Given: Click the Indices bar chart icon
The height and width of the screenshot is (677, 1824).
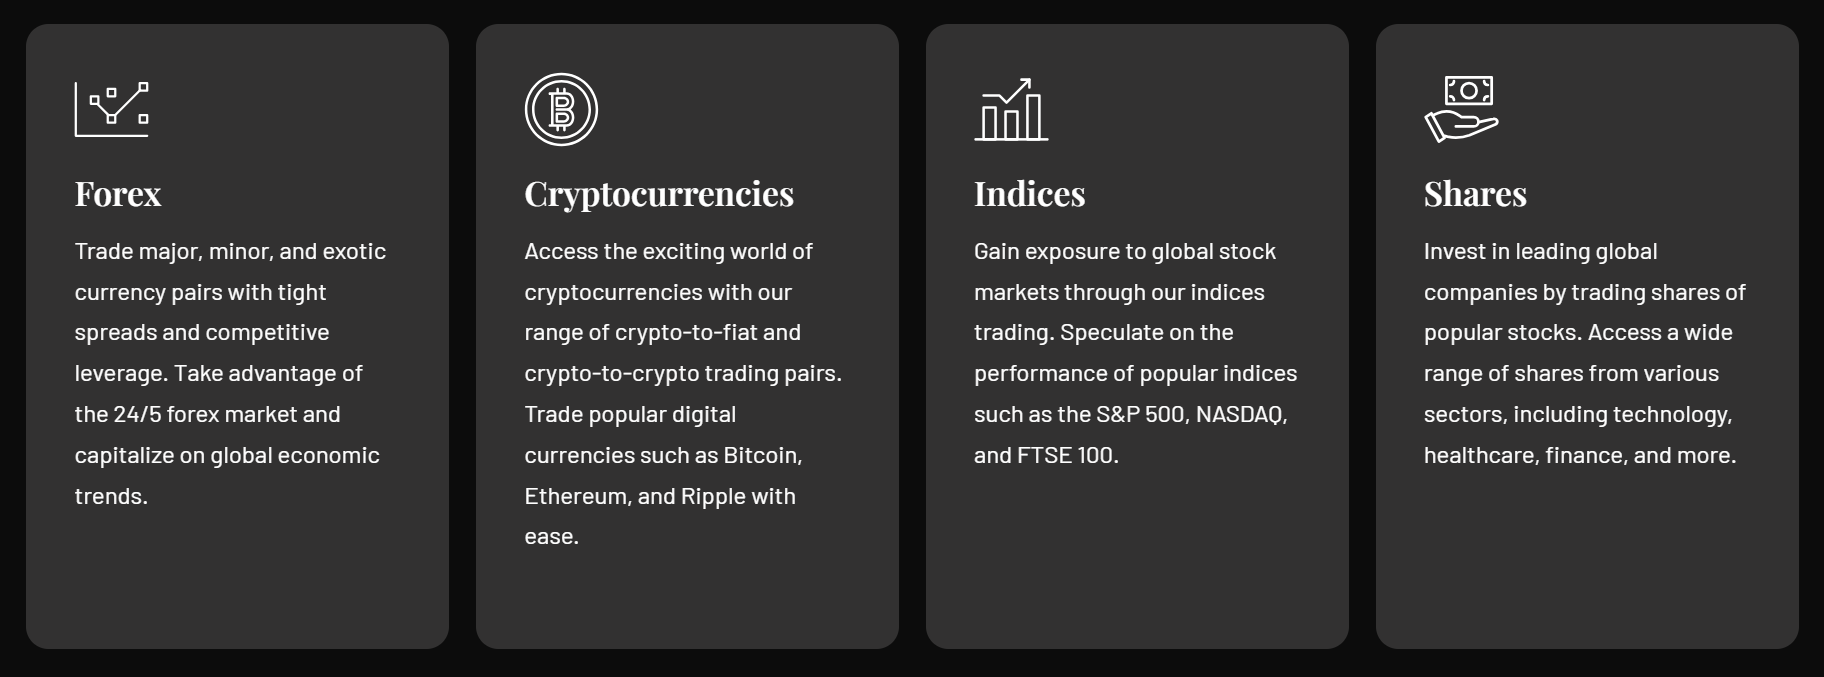Looking at the screenshot, I should click(x=1011, y=109).
